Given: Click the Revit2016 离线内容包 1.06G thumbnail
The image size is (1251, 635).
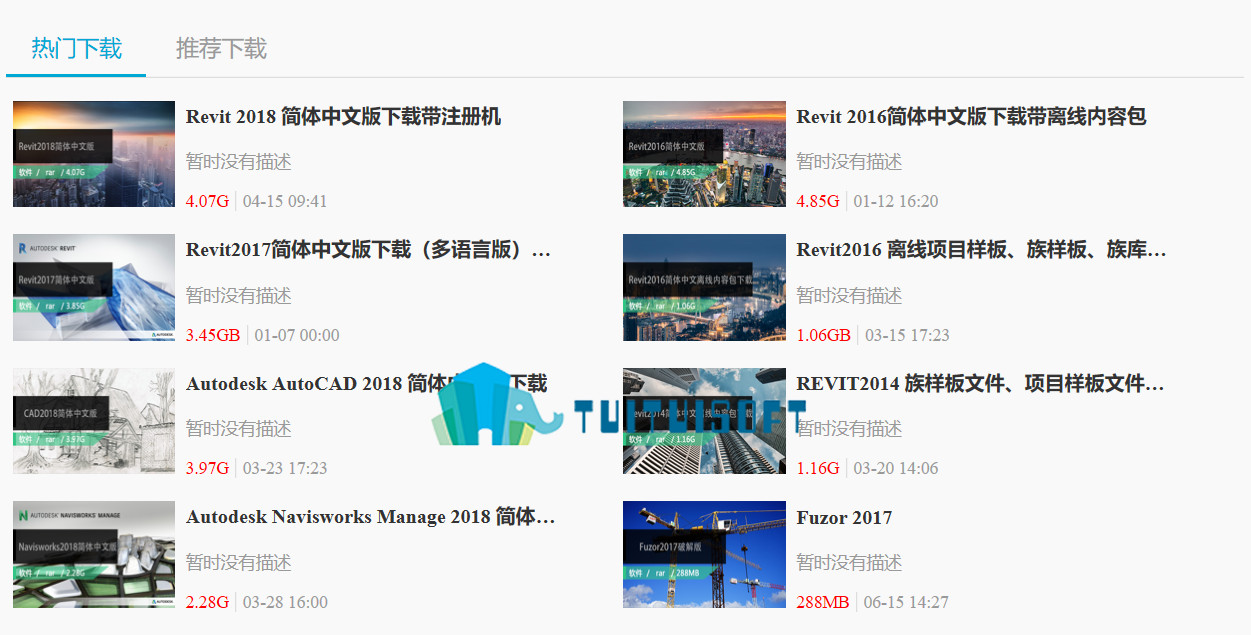Looking at the screenshot, I should pyautogui.click(x=704, y=288).
